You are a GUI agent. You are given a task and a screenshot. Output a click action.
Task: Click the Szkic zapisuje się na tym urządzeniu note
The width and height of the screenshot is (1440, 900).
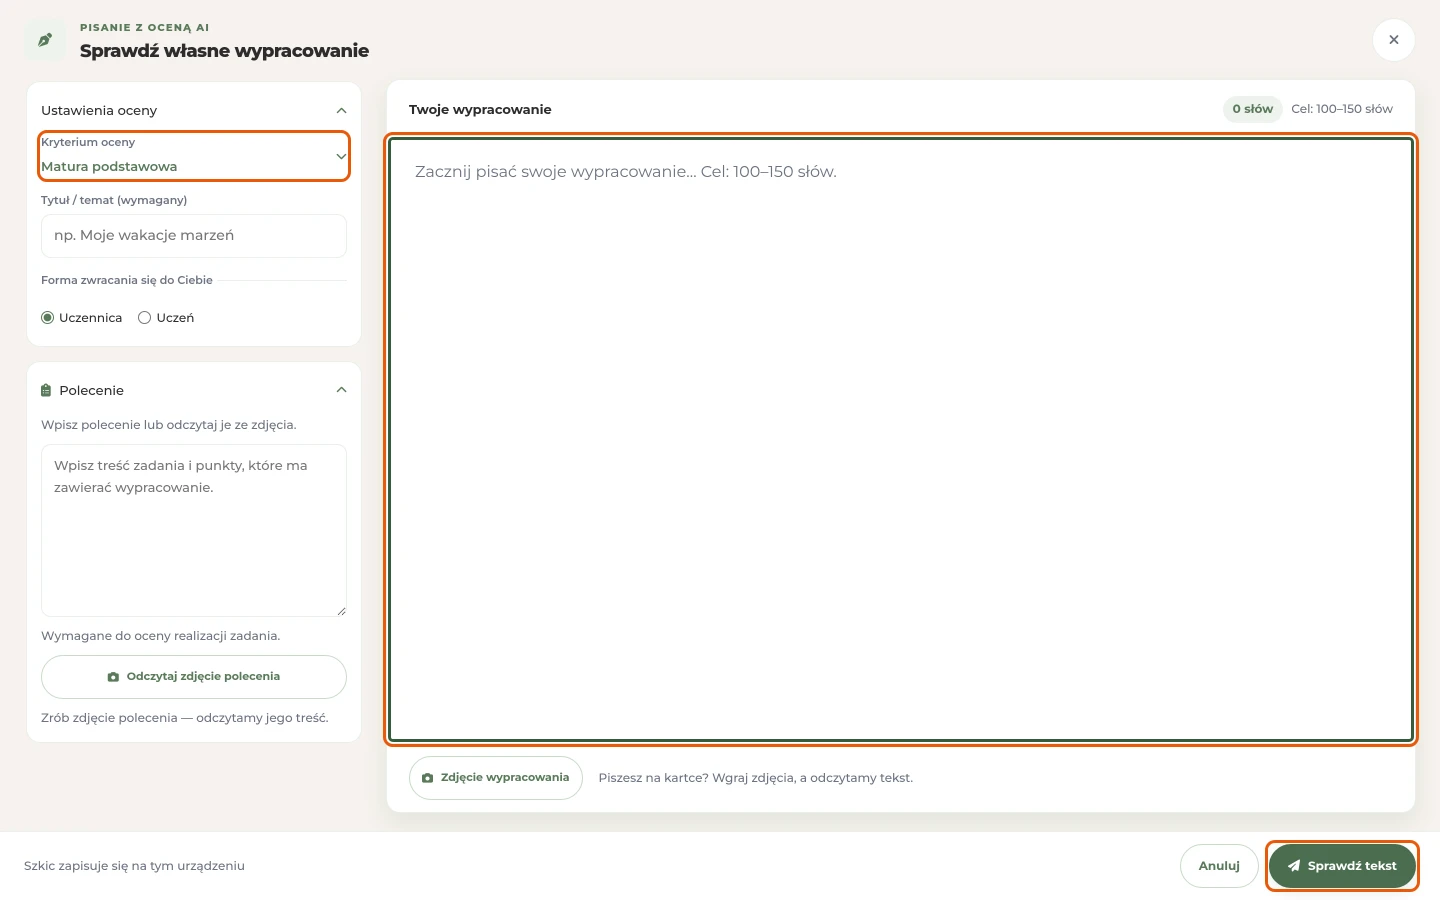(x=134, y=866)
